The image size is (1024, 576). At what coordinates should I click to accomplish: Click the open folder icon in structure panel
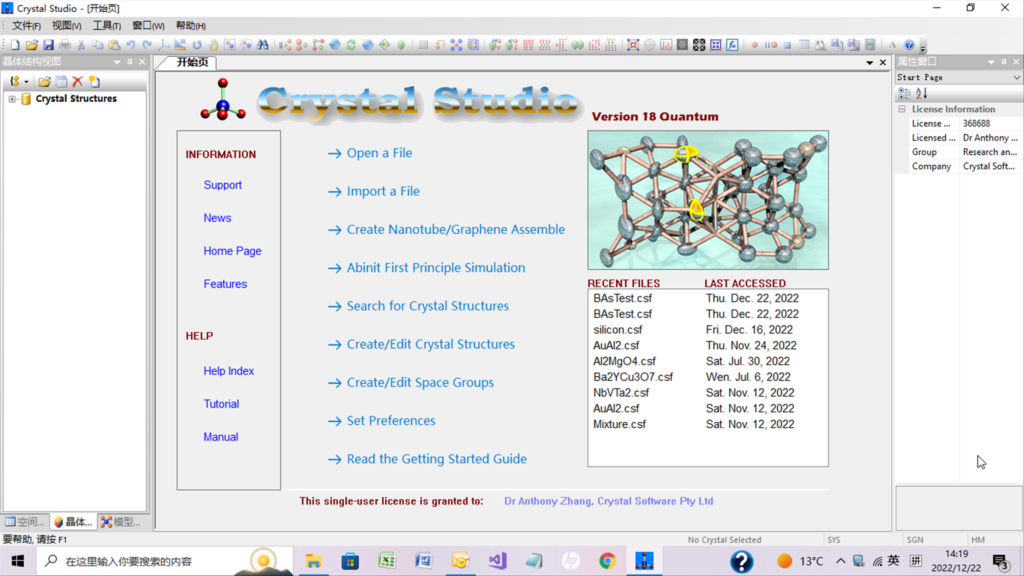(45, 81)
